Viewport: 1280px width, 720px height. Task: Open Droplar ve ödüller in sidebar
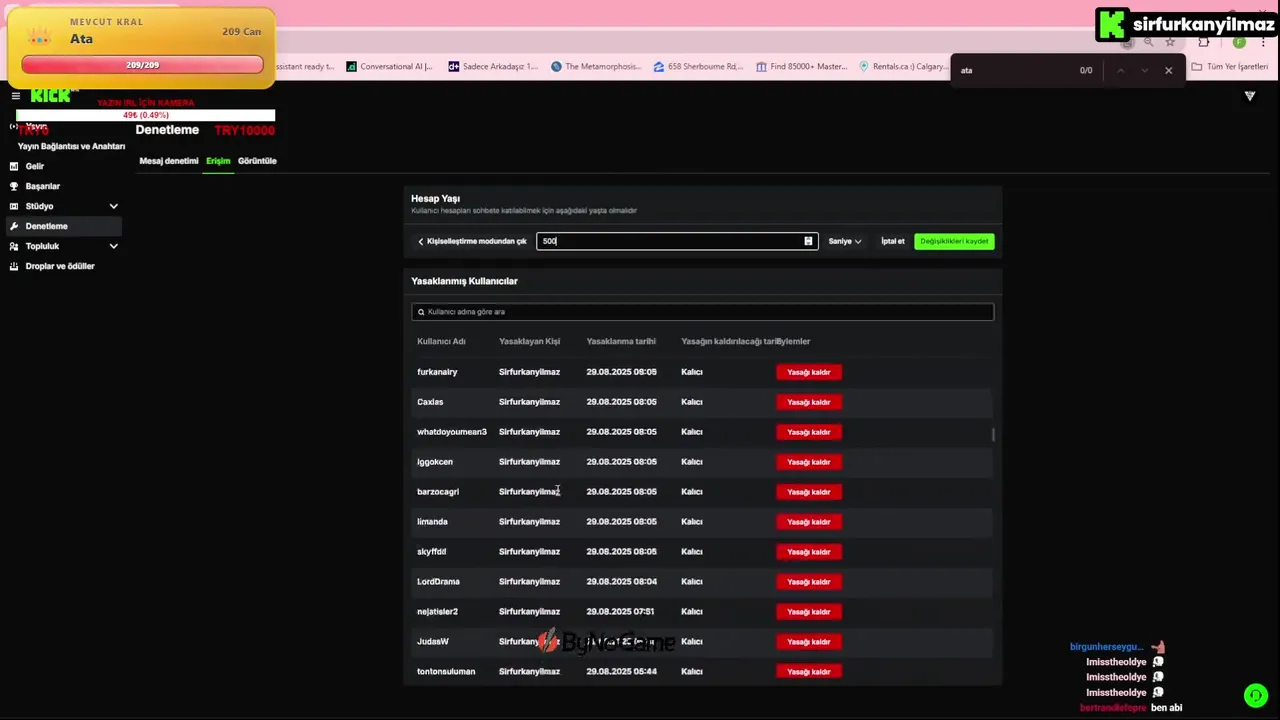[x=60, y=266]
